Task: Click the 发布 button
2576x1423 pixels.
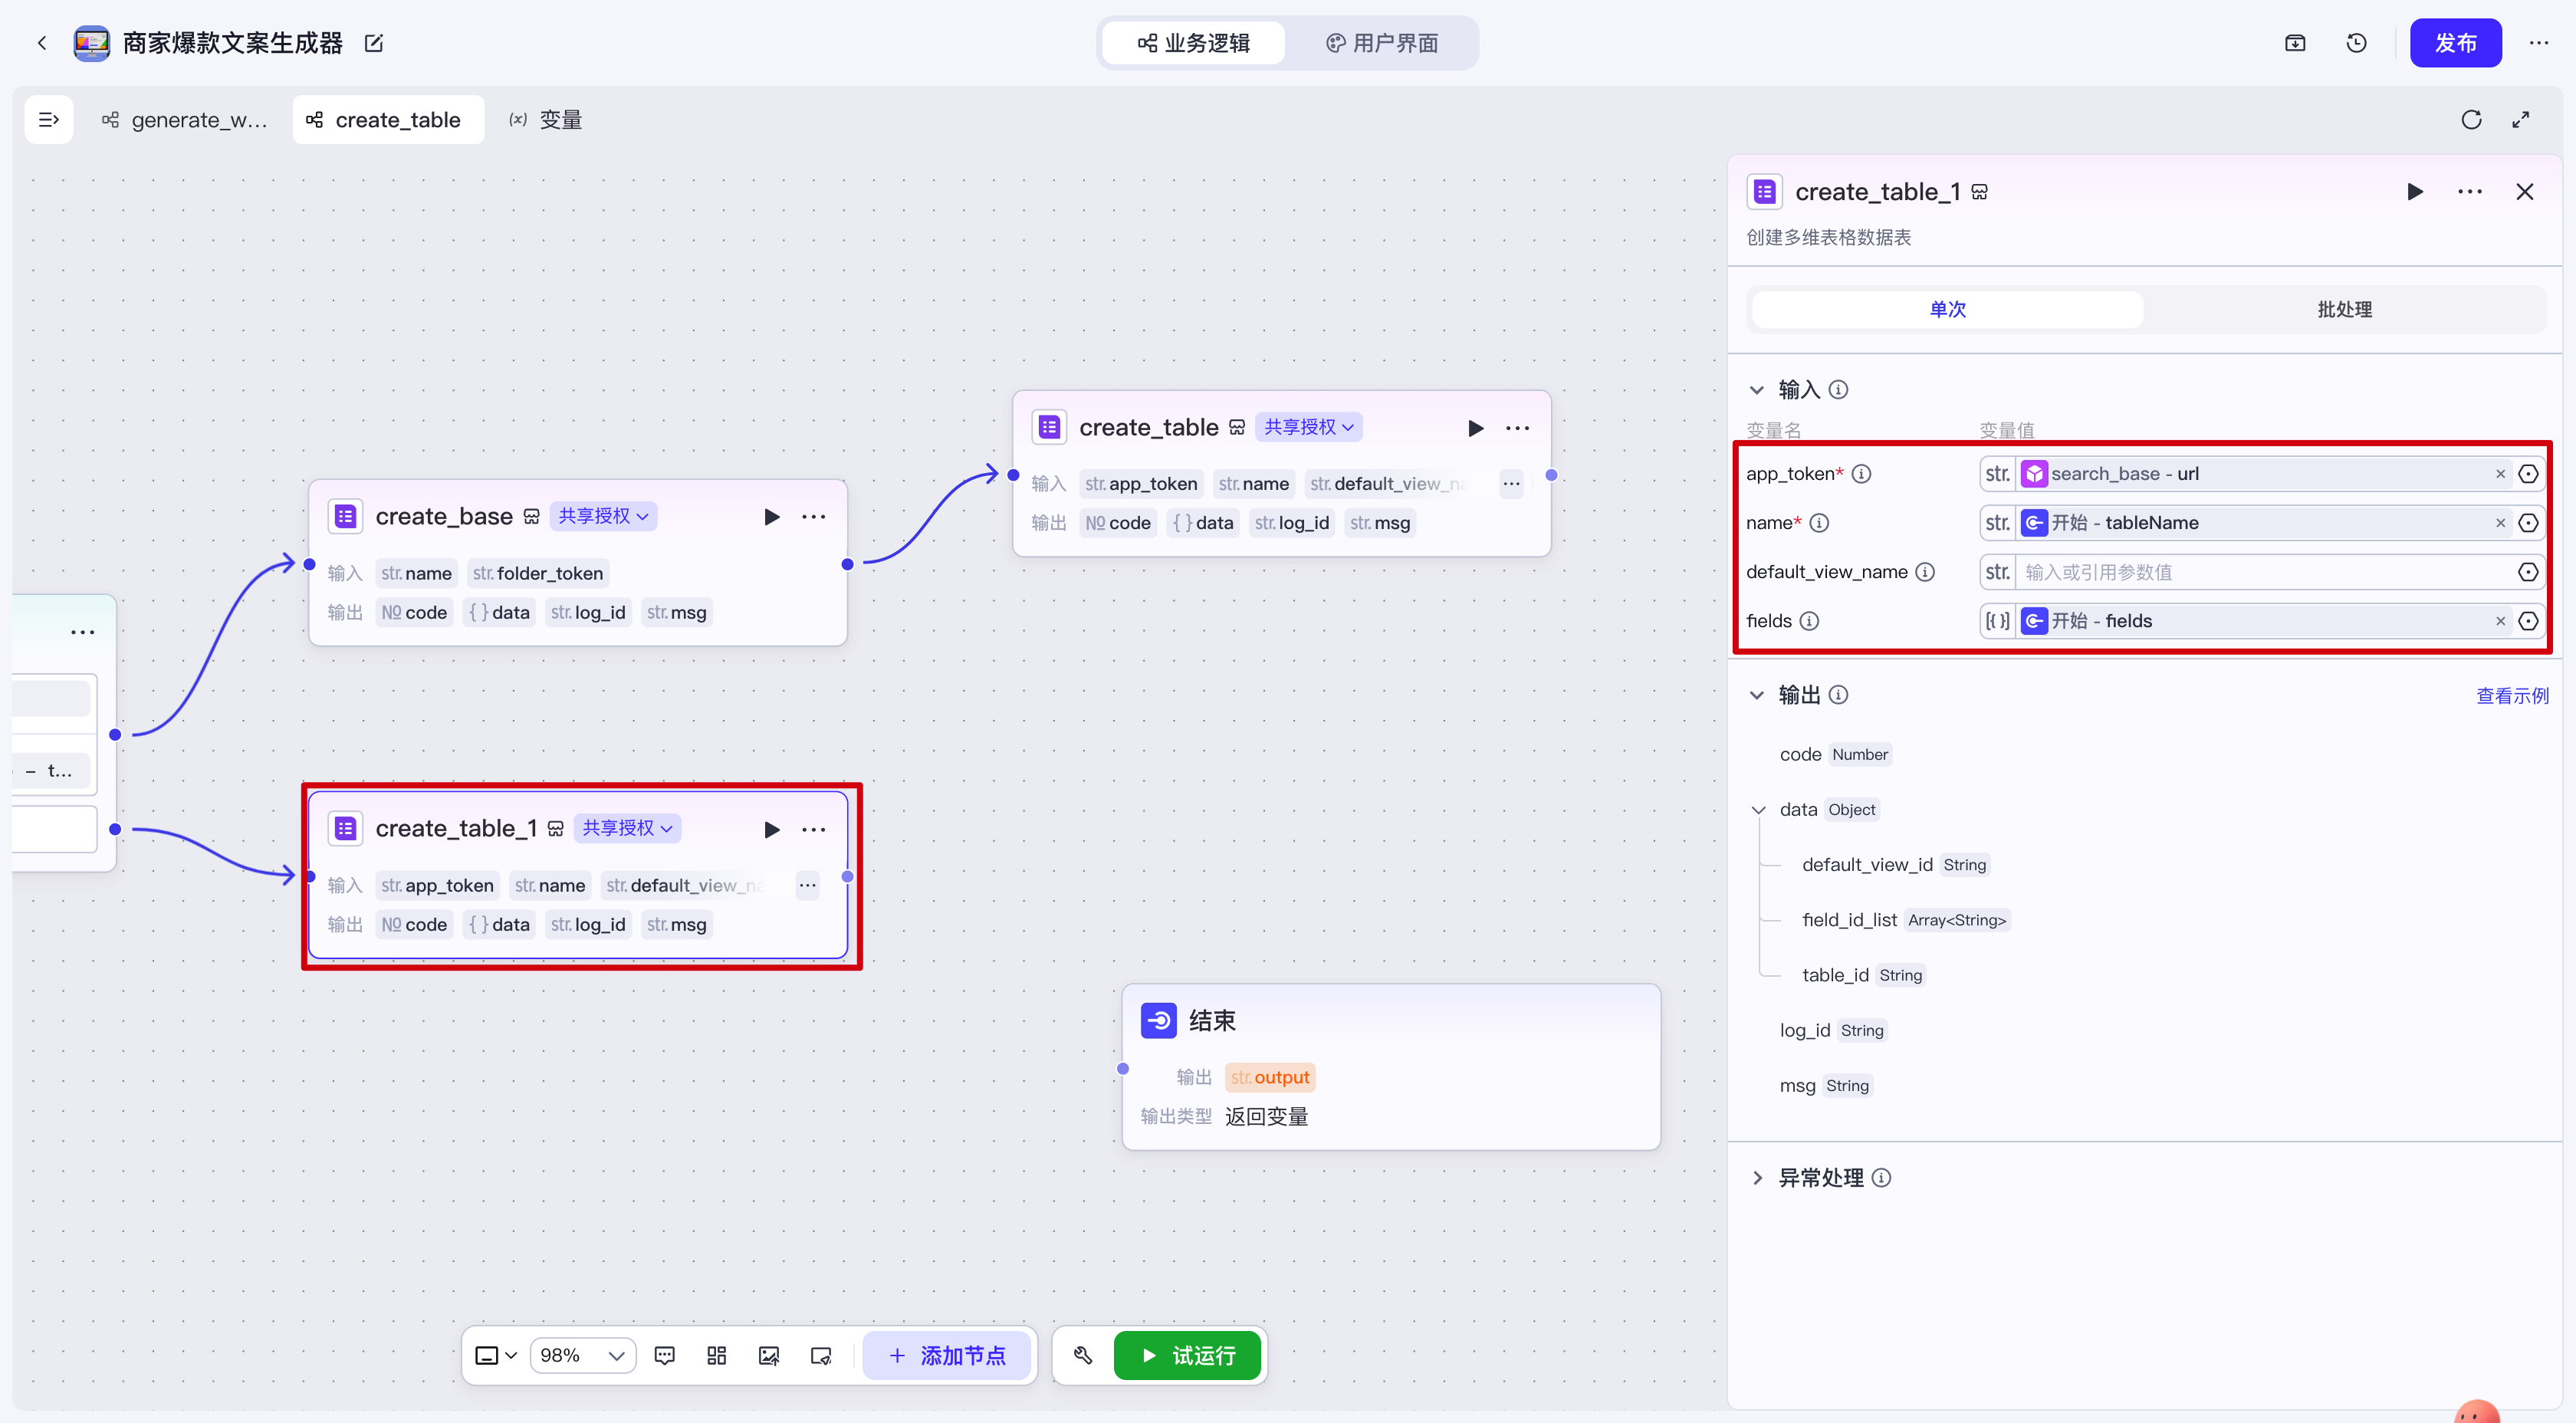Action: pyautogui.click(x=2455, y=43)
